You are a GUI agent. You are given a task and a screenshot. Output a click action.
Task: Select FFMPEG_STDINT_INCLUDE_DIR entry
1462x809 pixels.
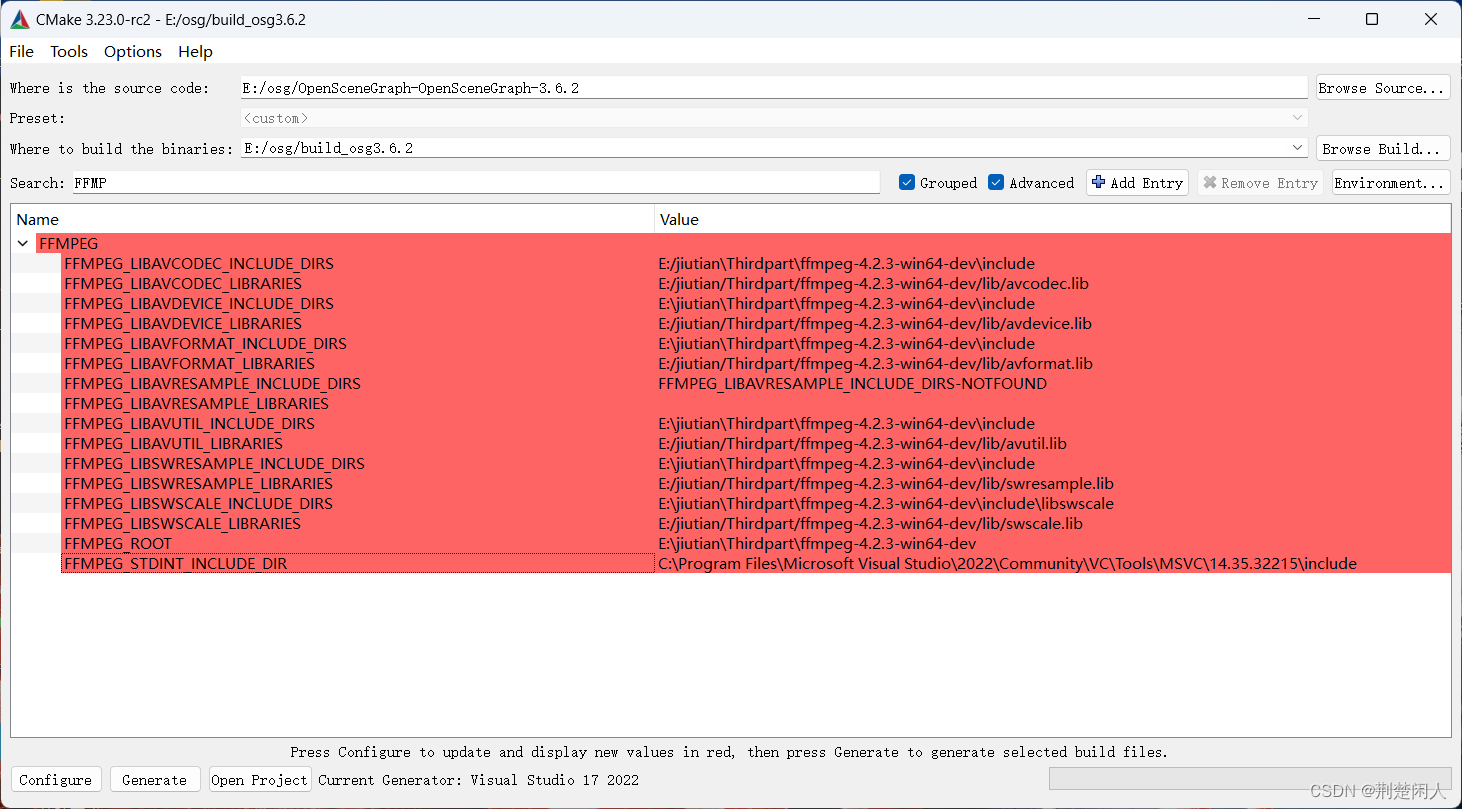click(175, 564)
